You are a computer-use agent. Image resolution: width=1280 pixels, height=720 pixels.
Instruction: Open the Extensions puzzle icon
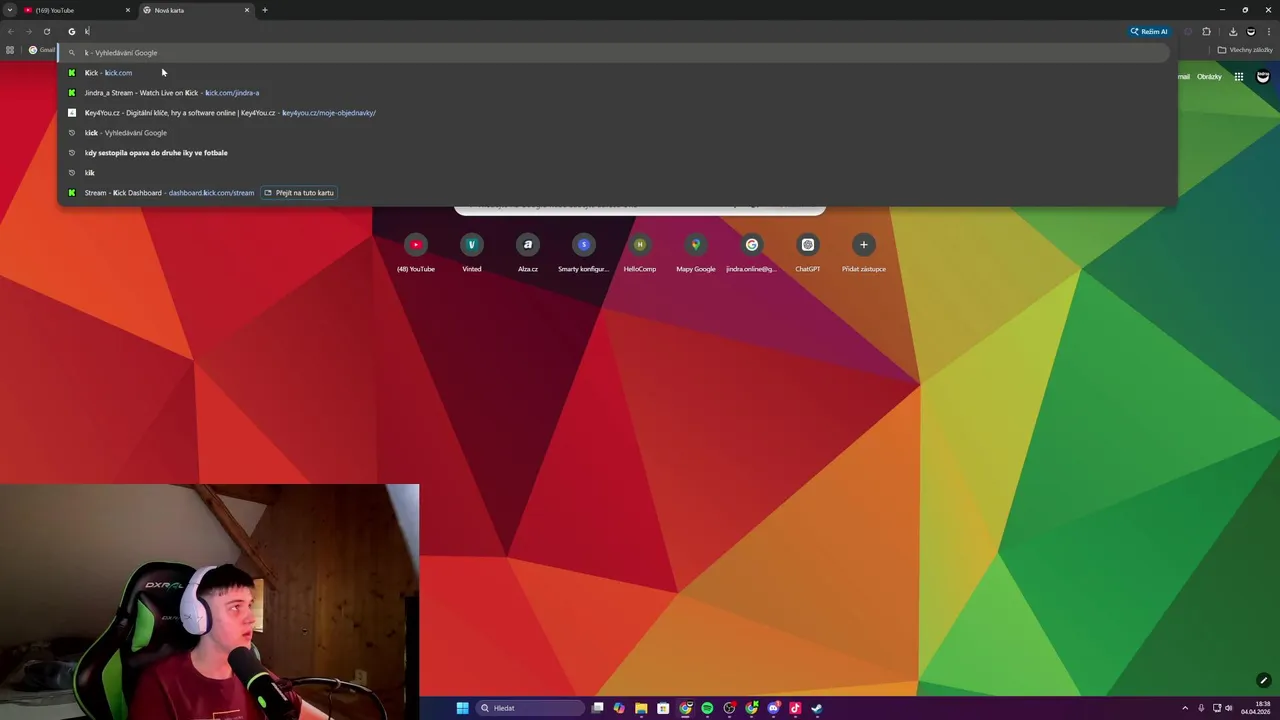tap(1206, 31)
